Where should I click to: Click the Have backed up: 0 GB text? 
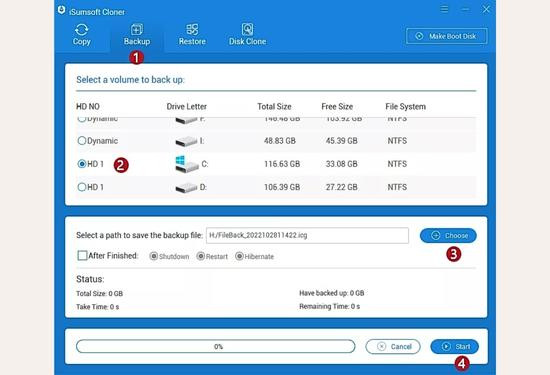coord(331,293)
